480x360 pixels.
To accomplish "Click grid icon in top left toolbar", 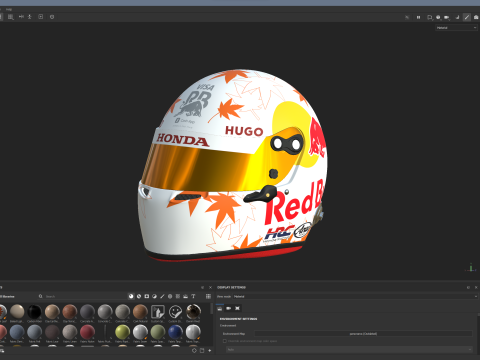I will click(x=11, y=17).
